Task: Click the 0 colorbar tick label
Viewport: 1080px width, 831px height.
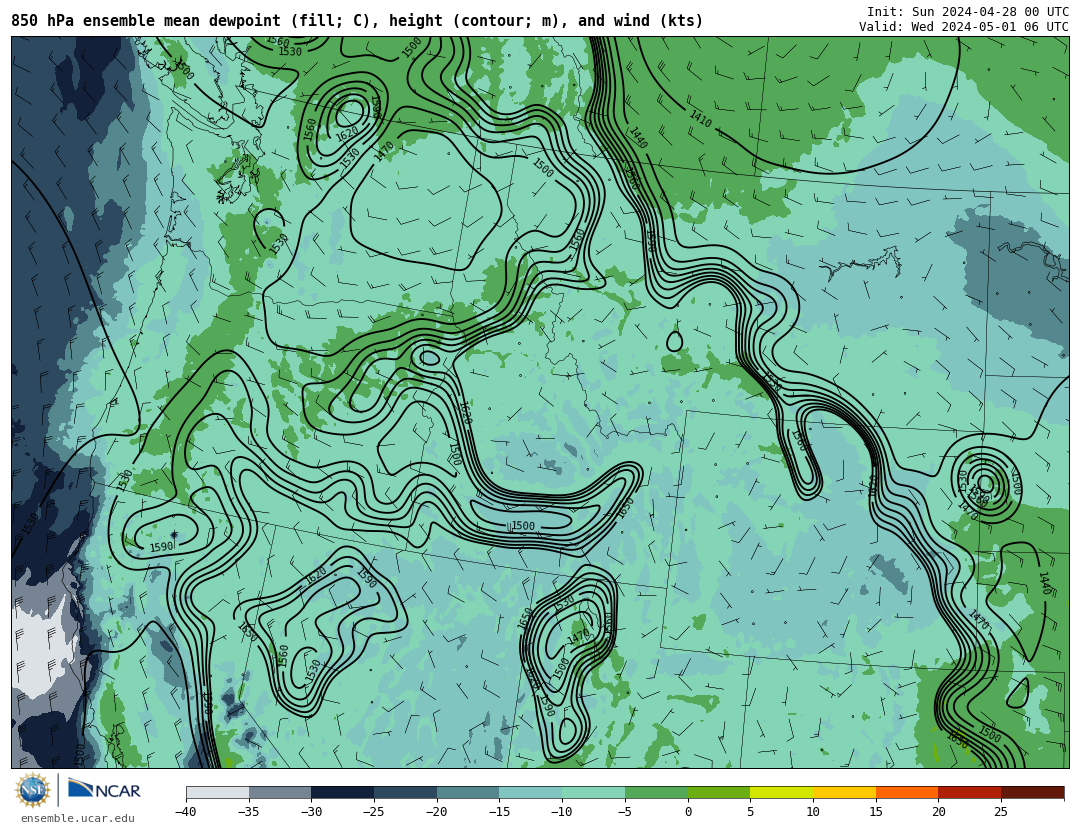Action: (688, 812)
